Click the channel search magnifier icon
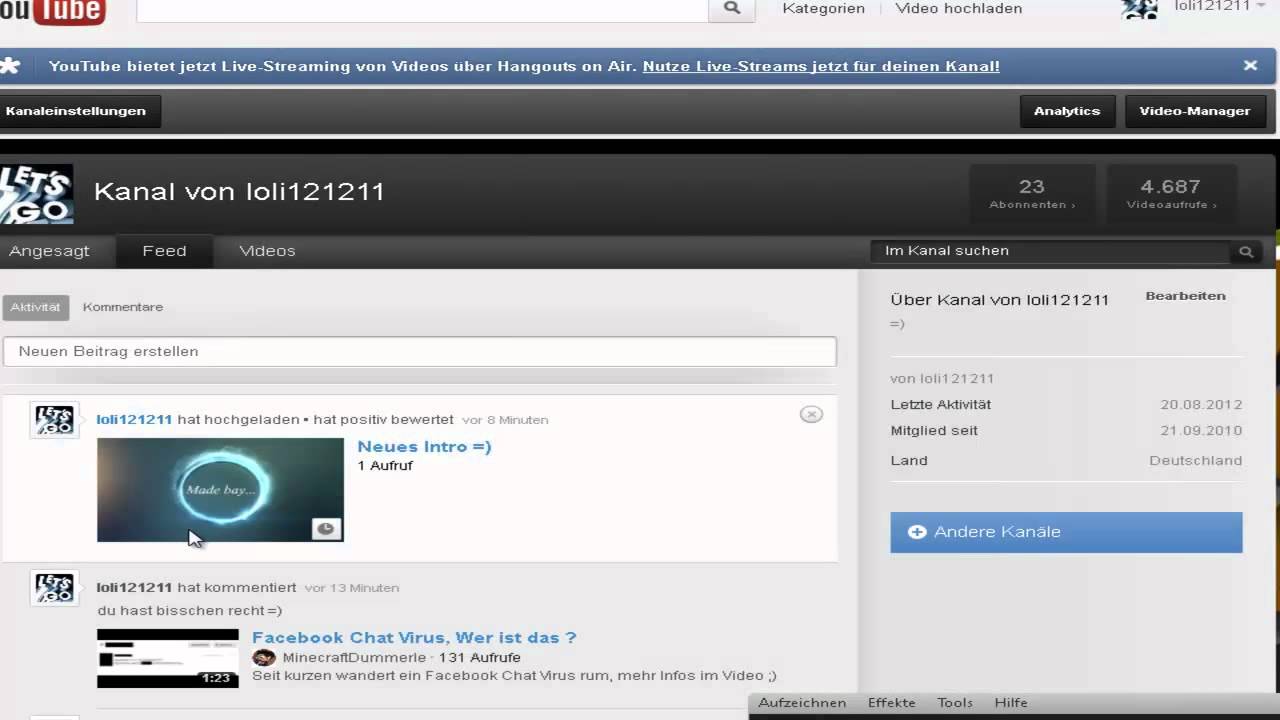The height and width of the screenshot is (720, 1280). tap(1246, 252)
